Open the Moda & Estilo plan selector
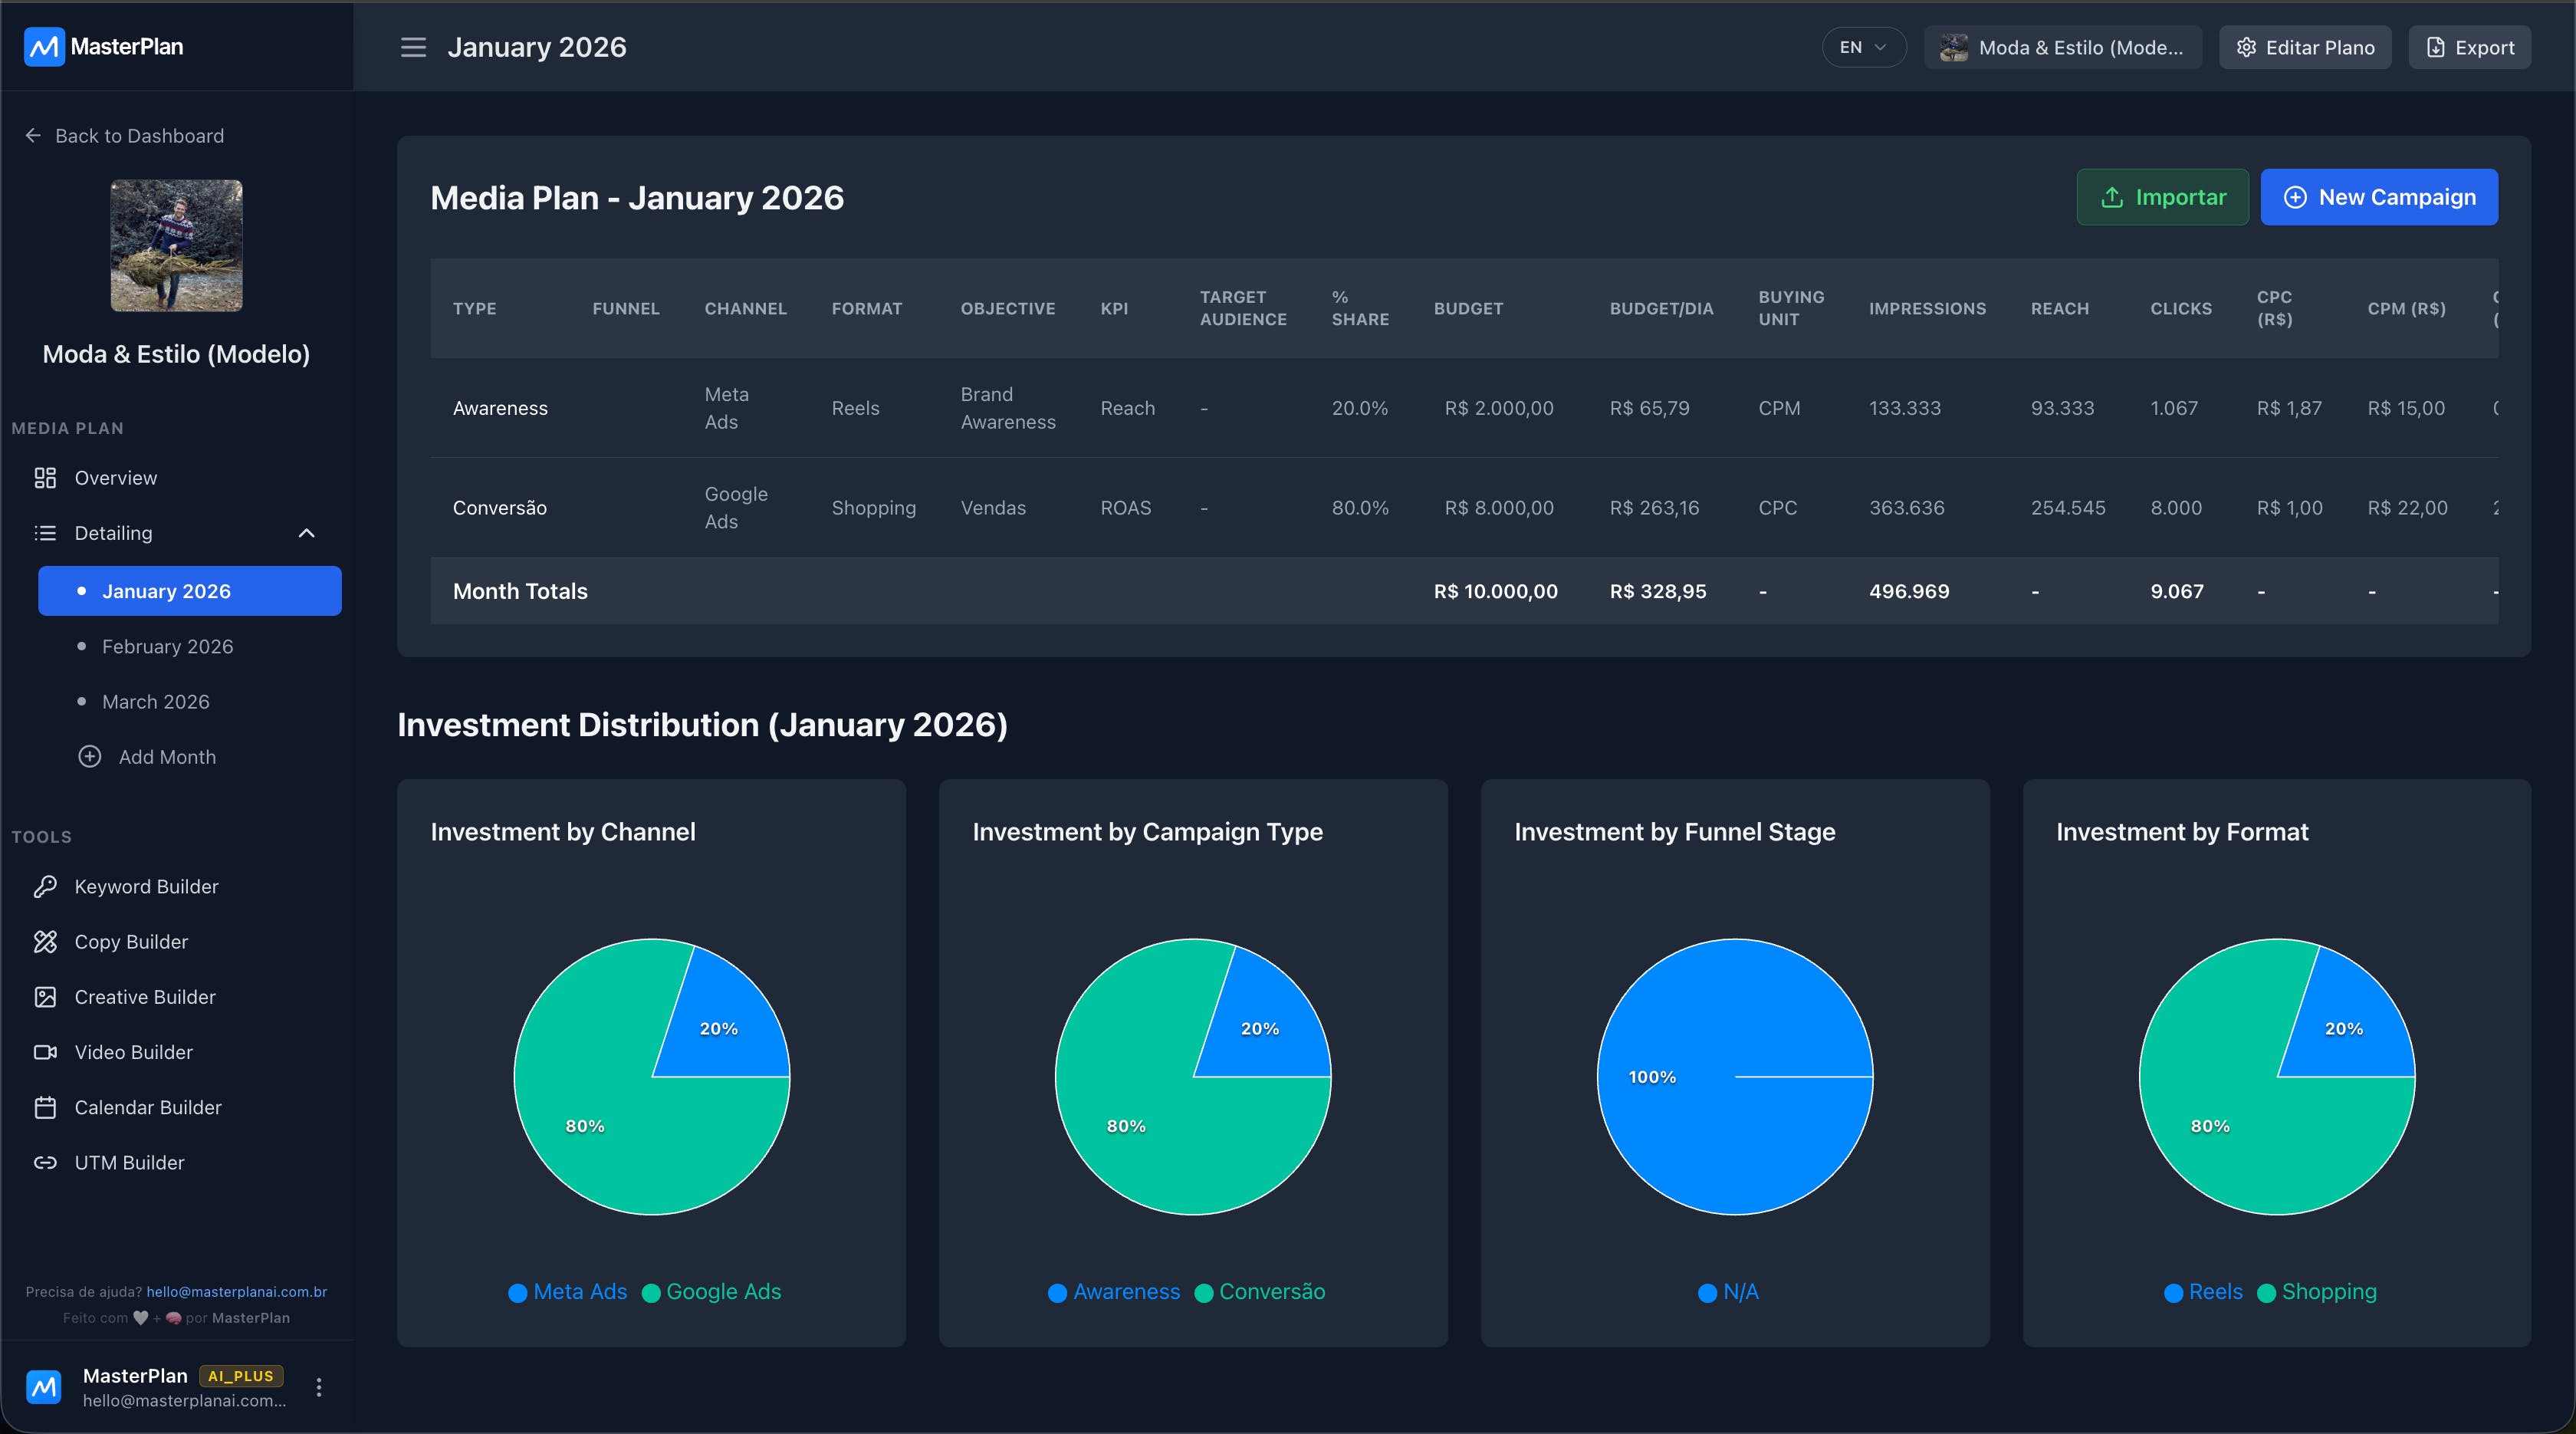 coord(2062,47)
